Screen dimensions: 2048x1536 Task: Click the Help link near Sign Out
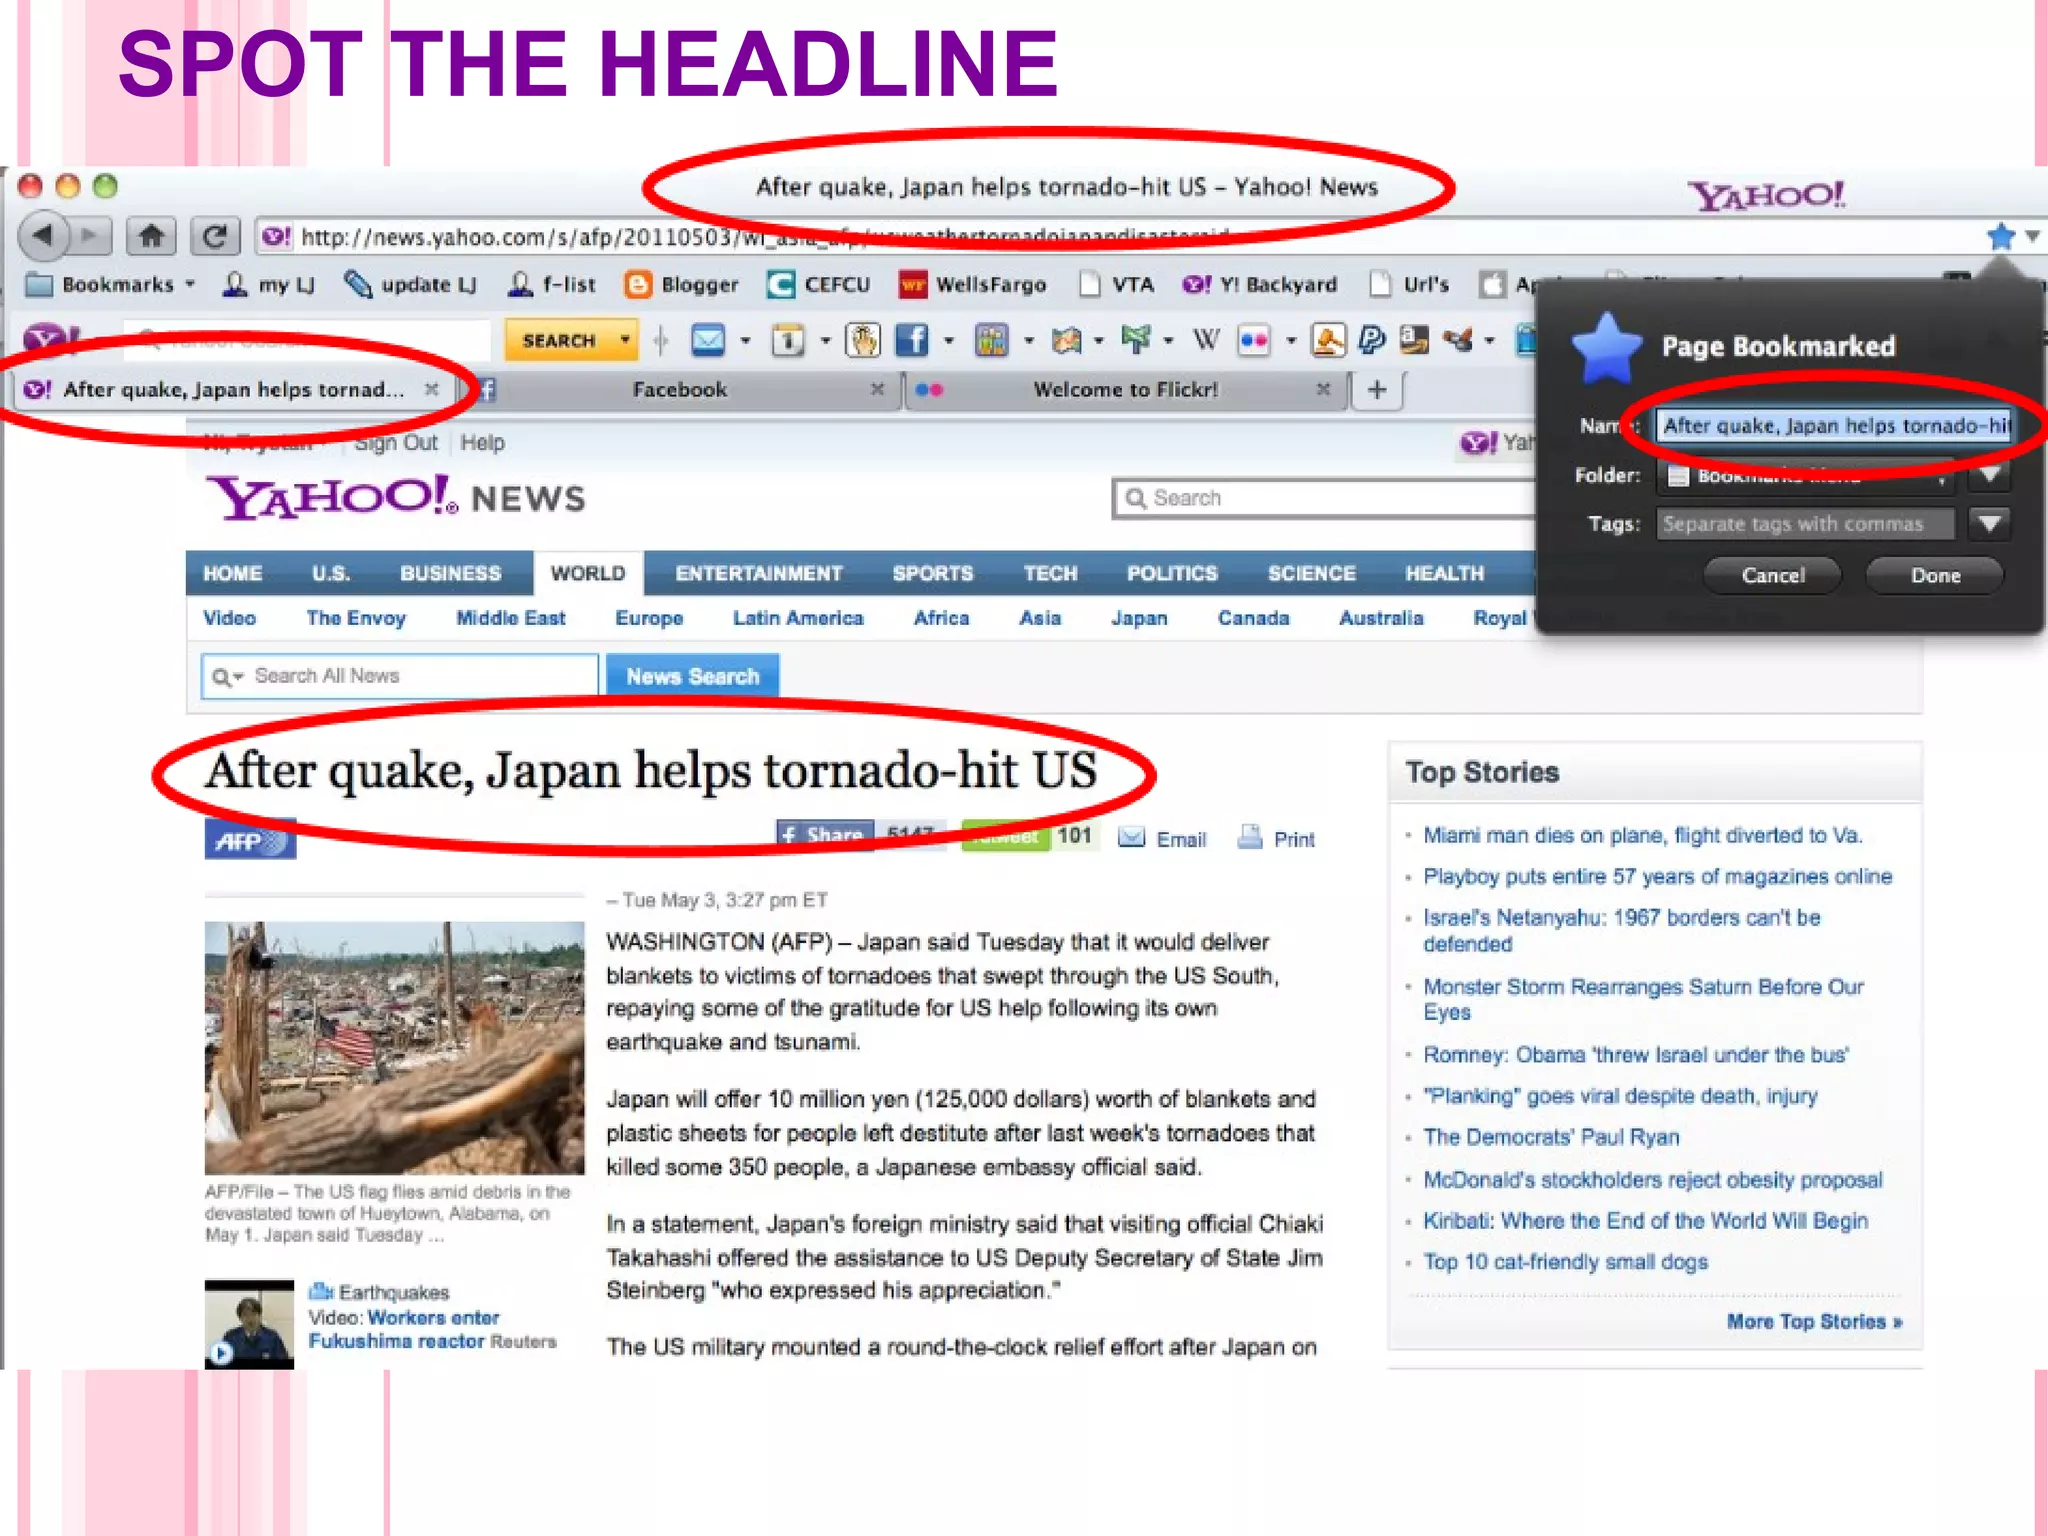[482, 443]
